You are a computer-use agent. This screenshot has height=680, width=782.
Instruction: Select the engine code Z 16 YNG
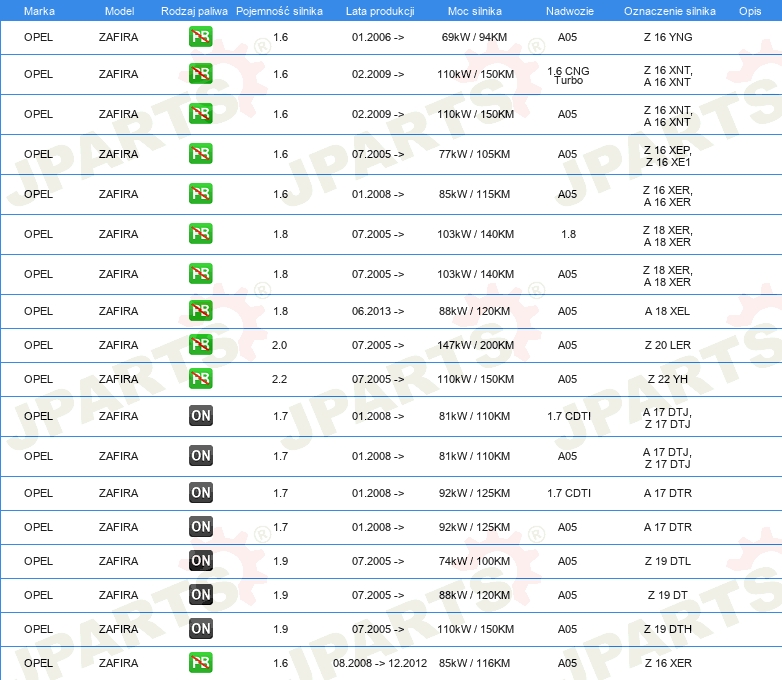(x=668, y=37)
